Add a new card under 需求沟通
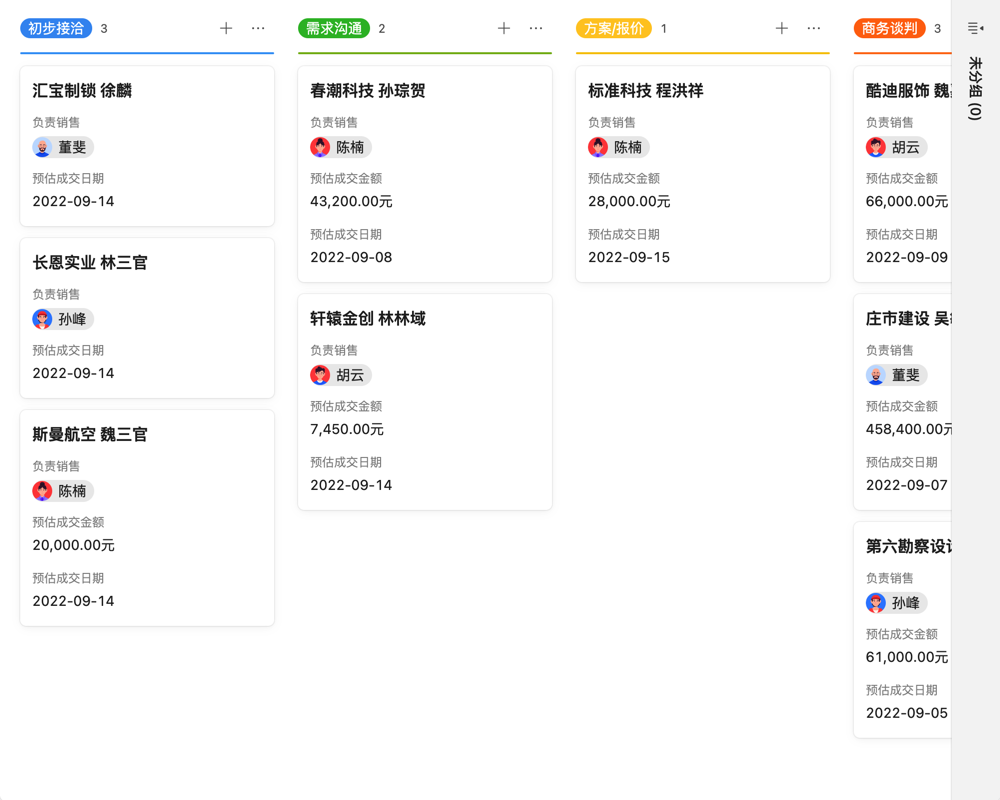1000x800 pixels. coord(504,29)
